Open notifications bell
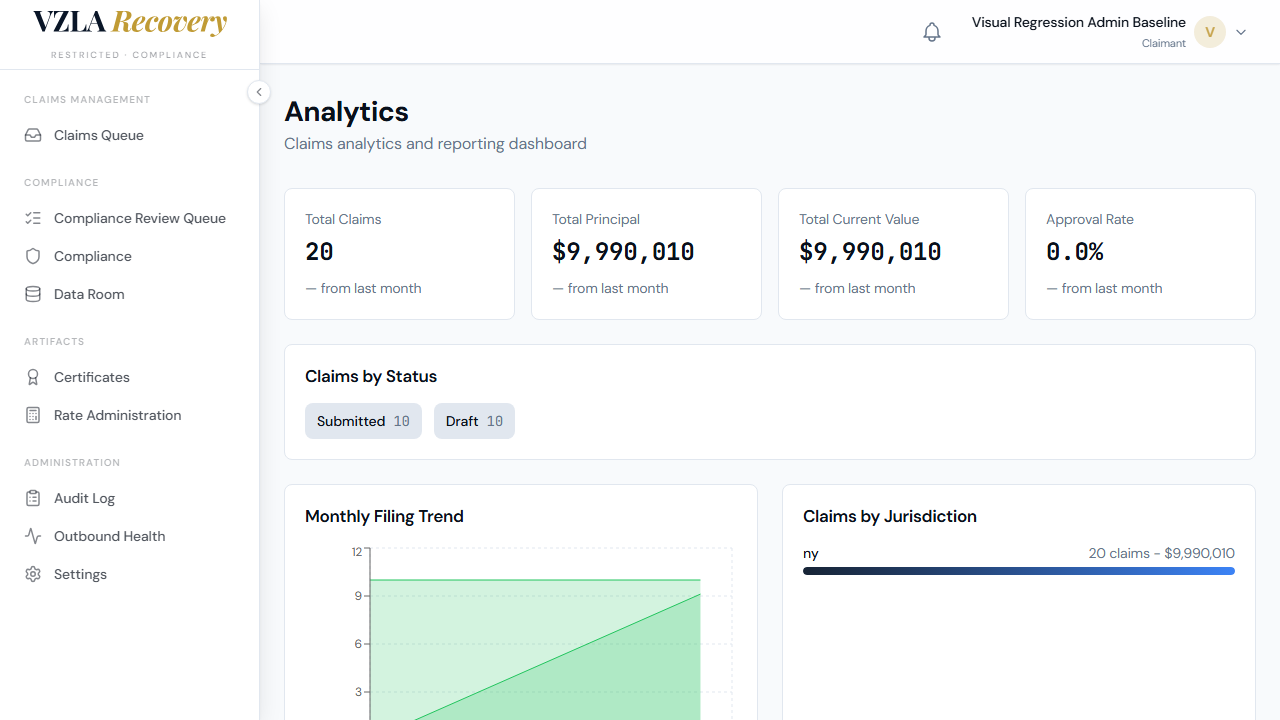The width and height of the screenshot is (1280, 720). click(932, 32)
